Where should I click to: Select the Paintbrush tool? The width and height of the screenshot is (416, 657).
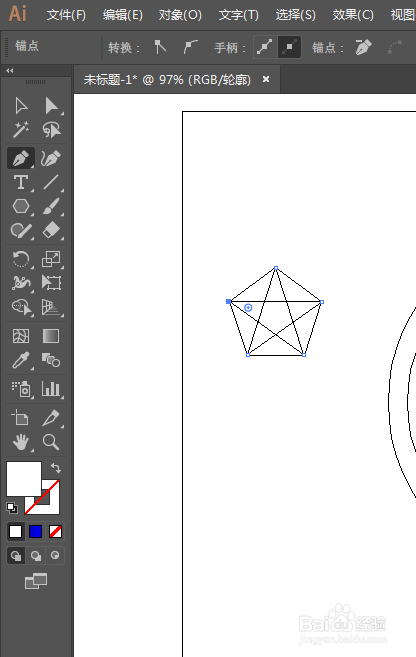[x=51, y=206]
